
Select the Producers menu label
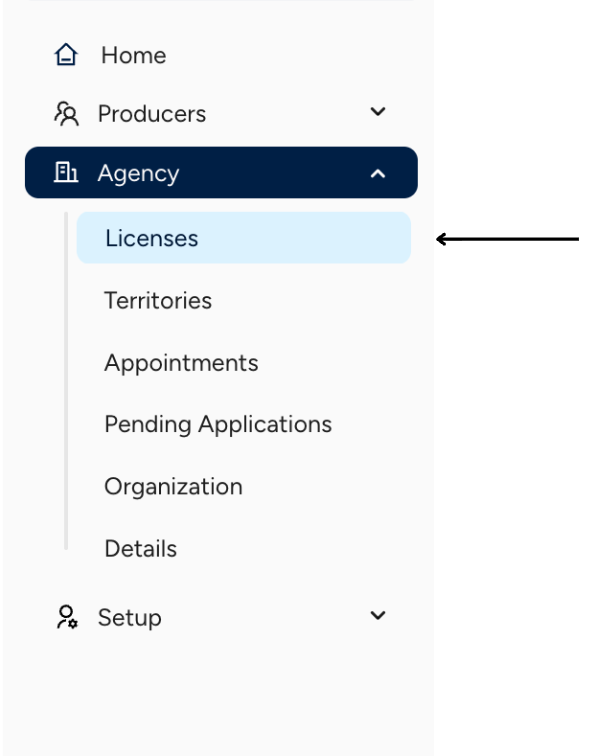(x=151, y=114)
